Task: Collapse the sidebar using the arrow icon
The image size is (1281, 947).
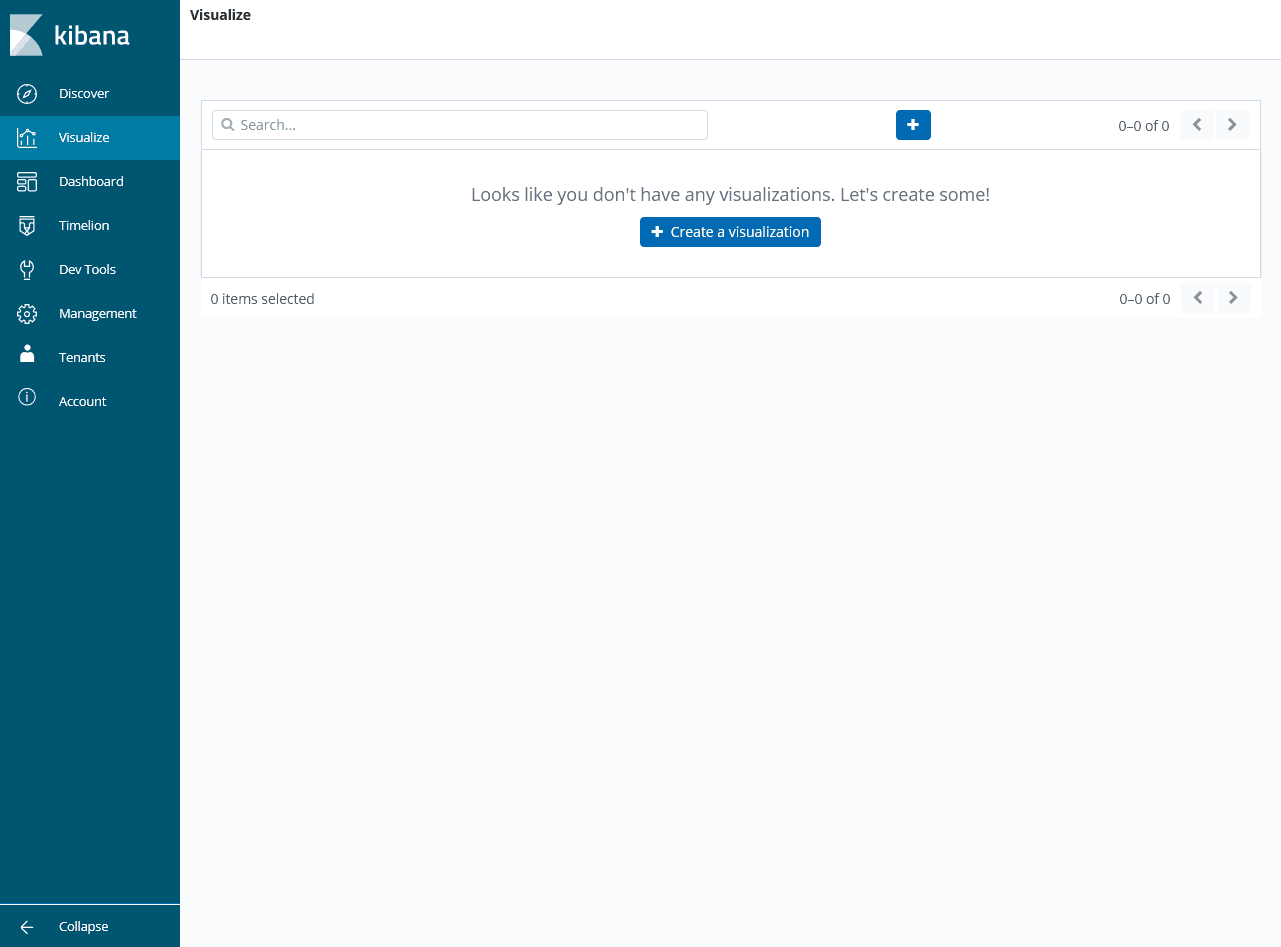Action: tap(27, 927)
